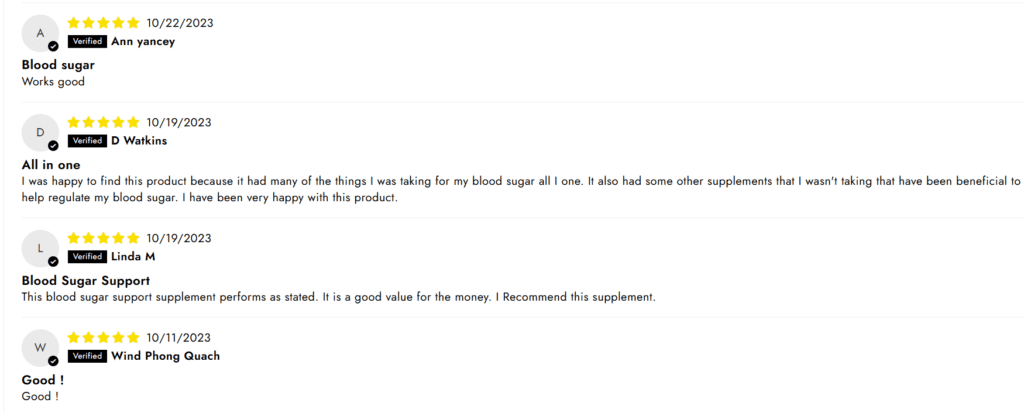Click Wind Phong Quach's W avatar

(x=40, y=348)
